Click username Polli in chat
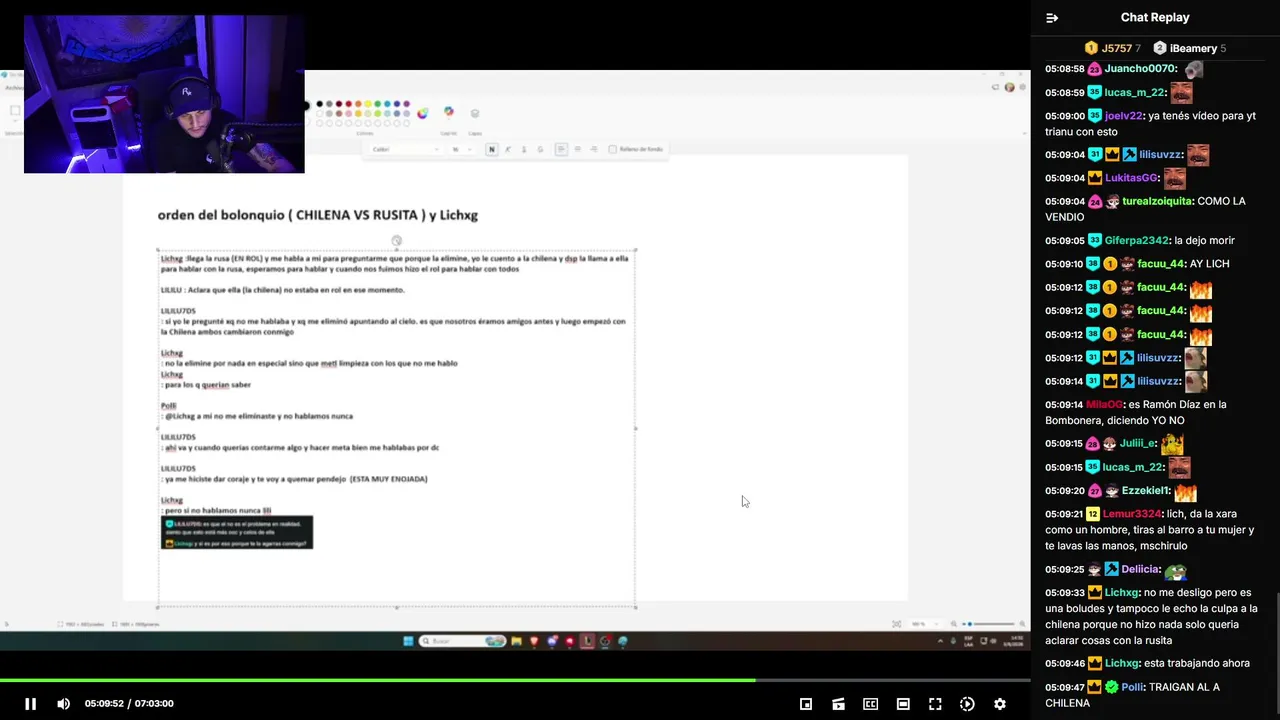 (x=1132, y=687)
